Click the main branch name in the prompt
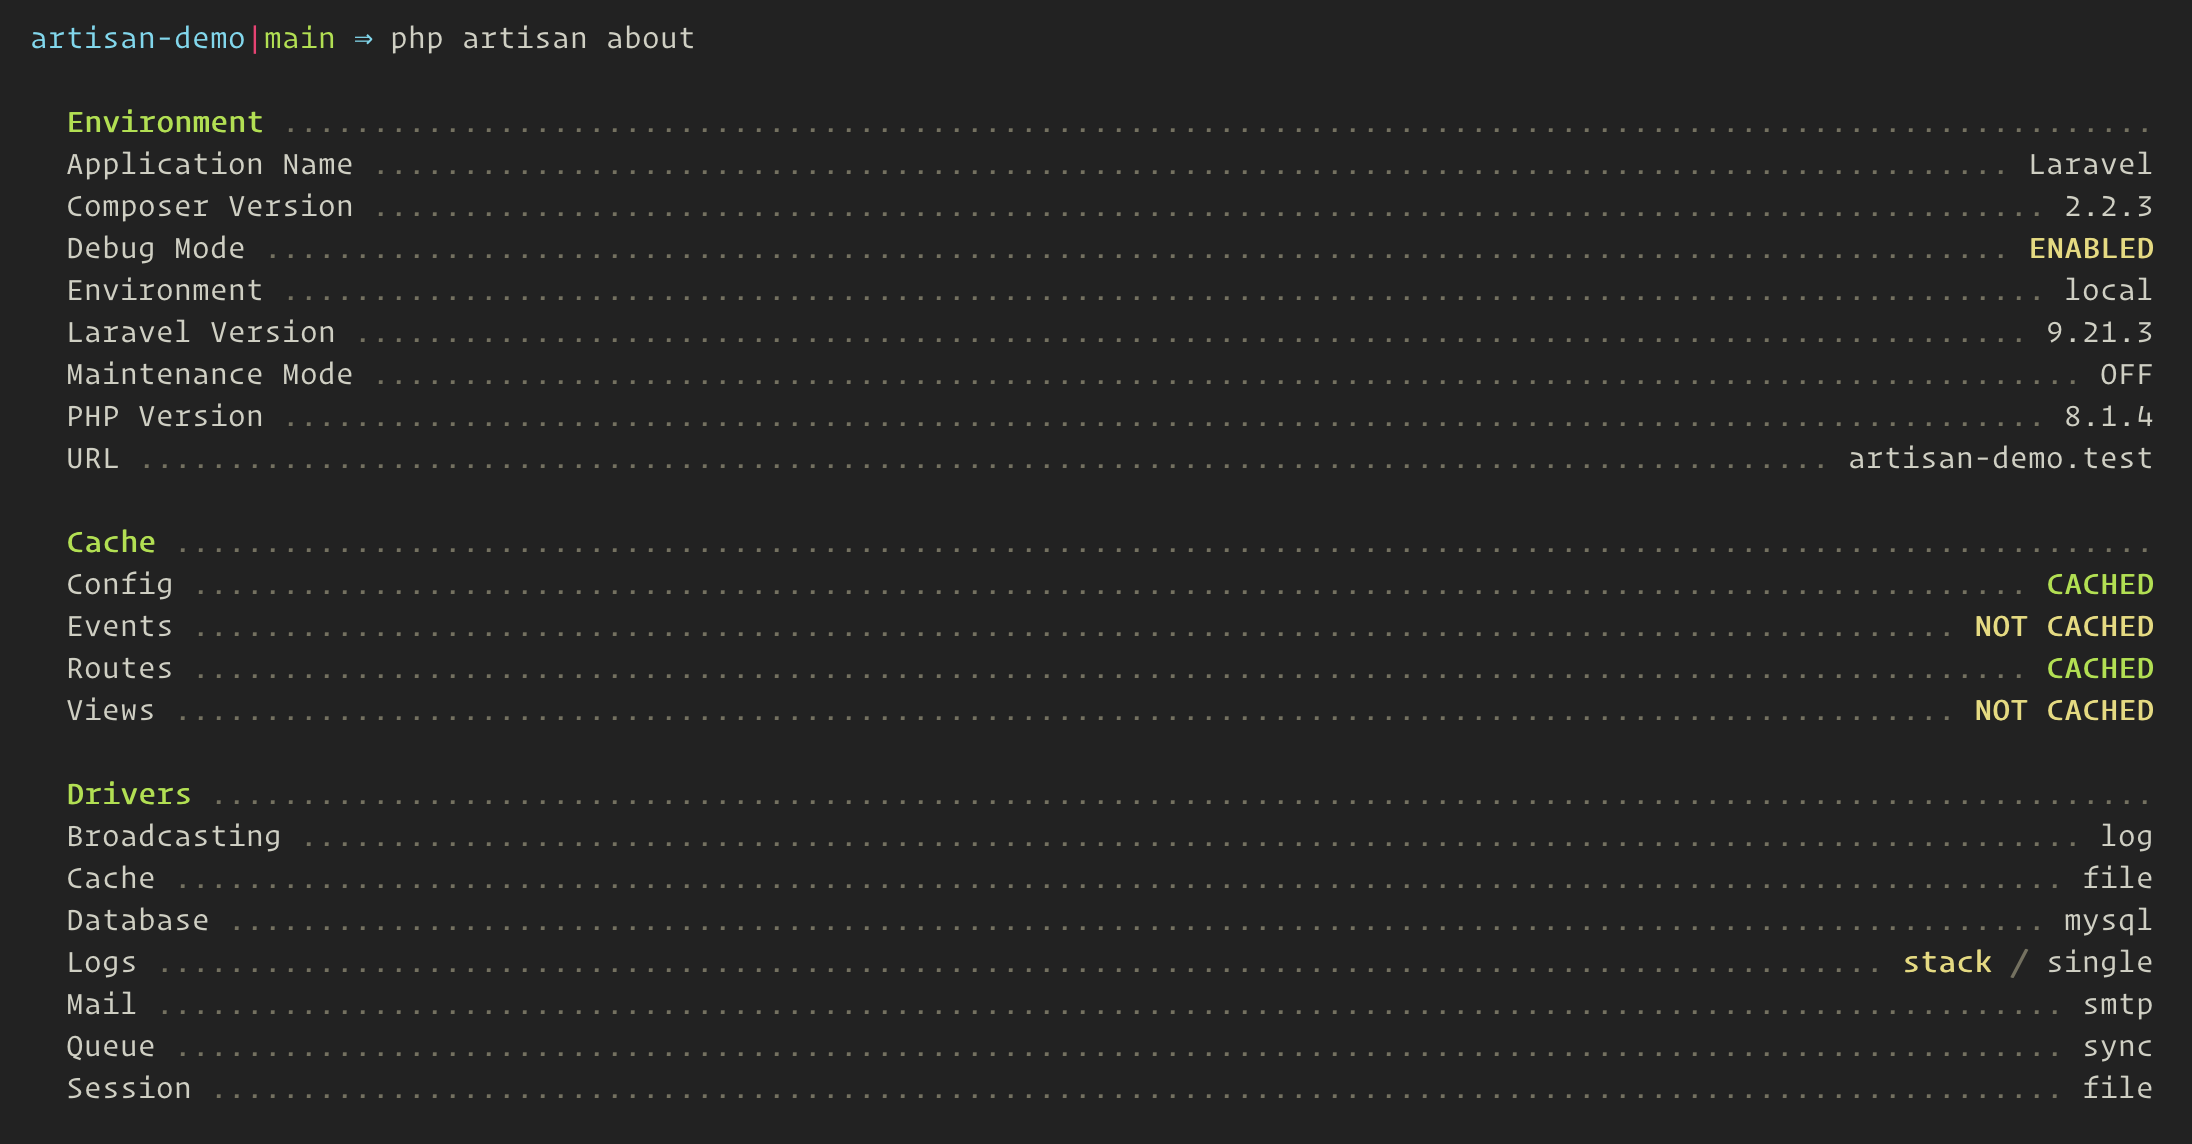Viewport: 2192px width, 1144px height. pyautogui.click(x=300, y=39)
